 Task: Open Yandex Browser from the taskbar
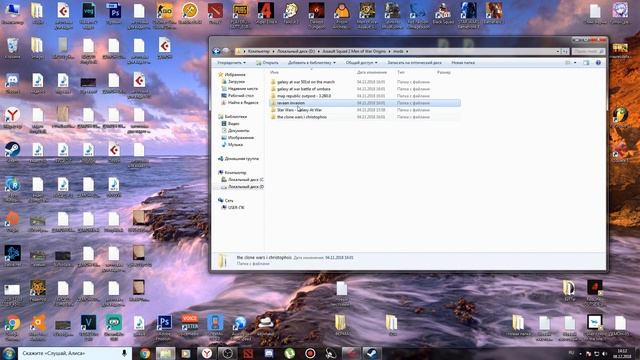coord(207,353)
